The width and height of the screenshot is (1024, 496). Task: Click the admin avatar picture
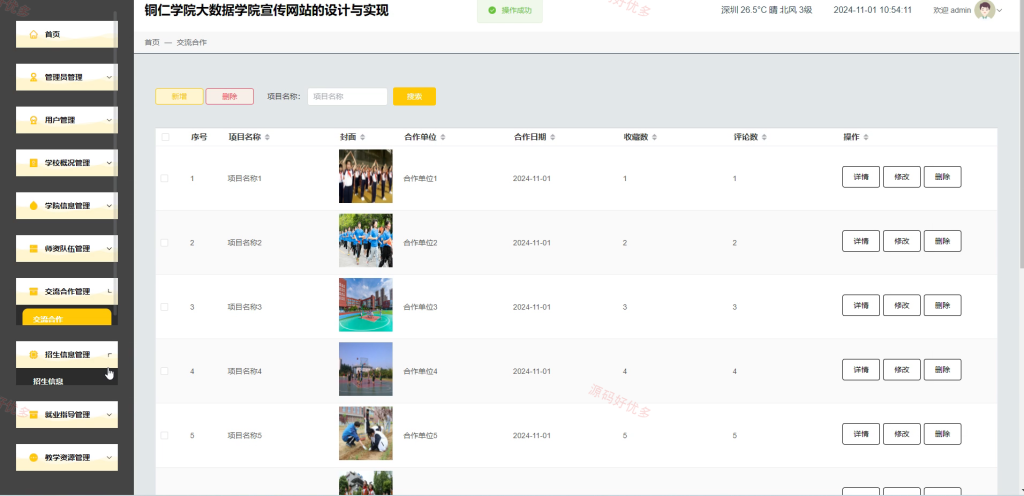pyautogui.click(x=984, y=10)
